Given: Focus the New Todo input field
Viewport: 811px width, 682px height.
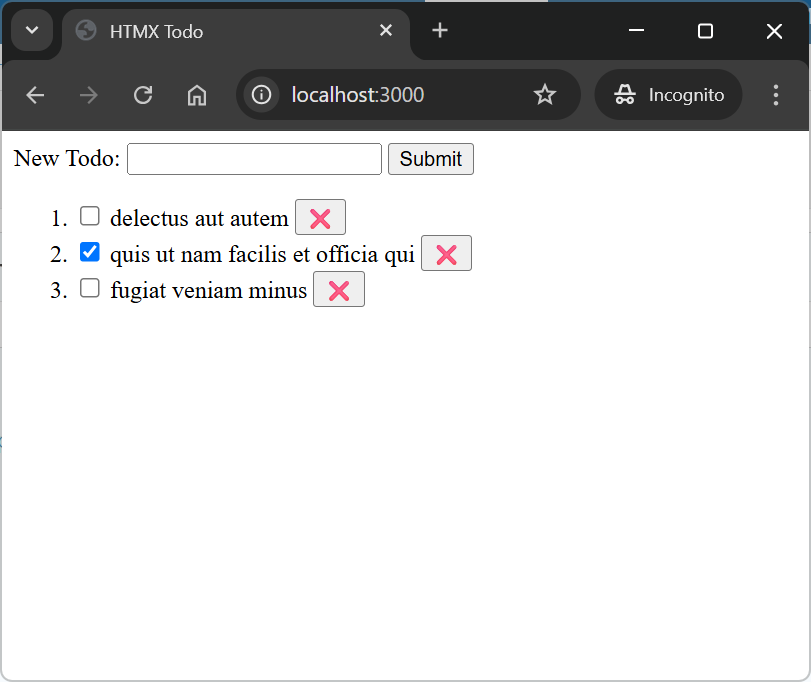Looking at the screenshot, I should coord(254,159).
